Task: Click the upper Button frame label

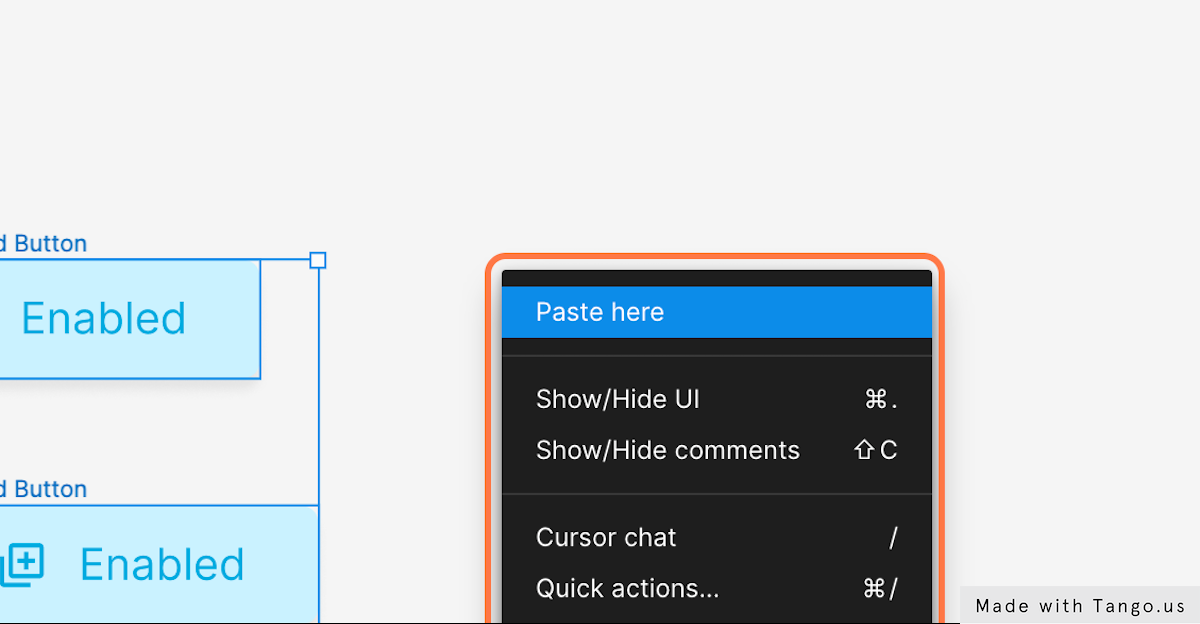Action: click(43, 243)
